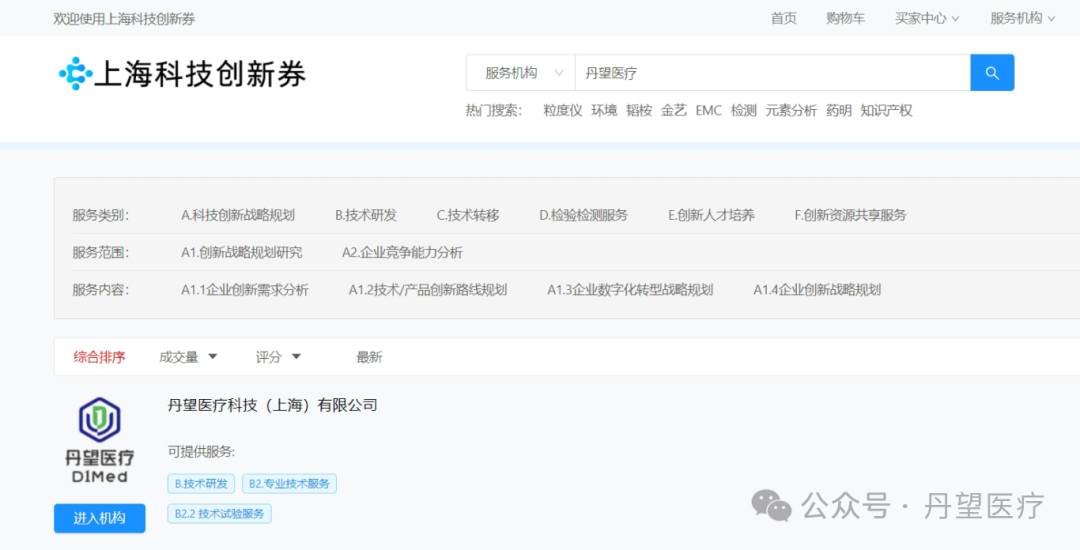Open the 服务机构 search type dropdown
The height and width of the screenshot is (550, 1080).
pyautogui.click(x=521, y=73)
